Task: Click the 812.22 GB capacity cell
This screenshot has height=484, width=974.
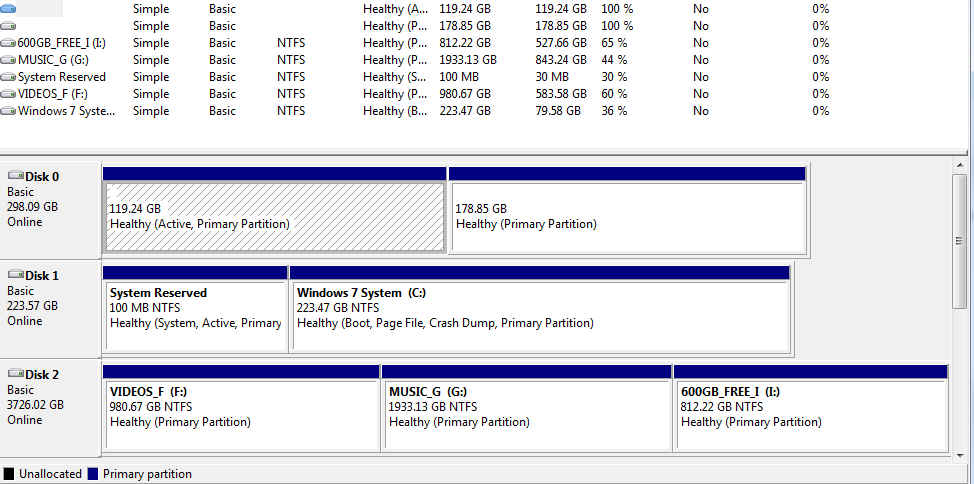Action: click(x=465, y=43)
